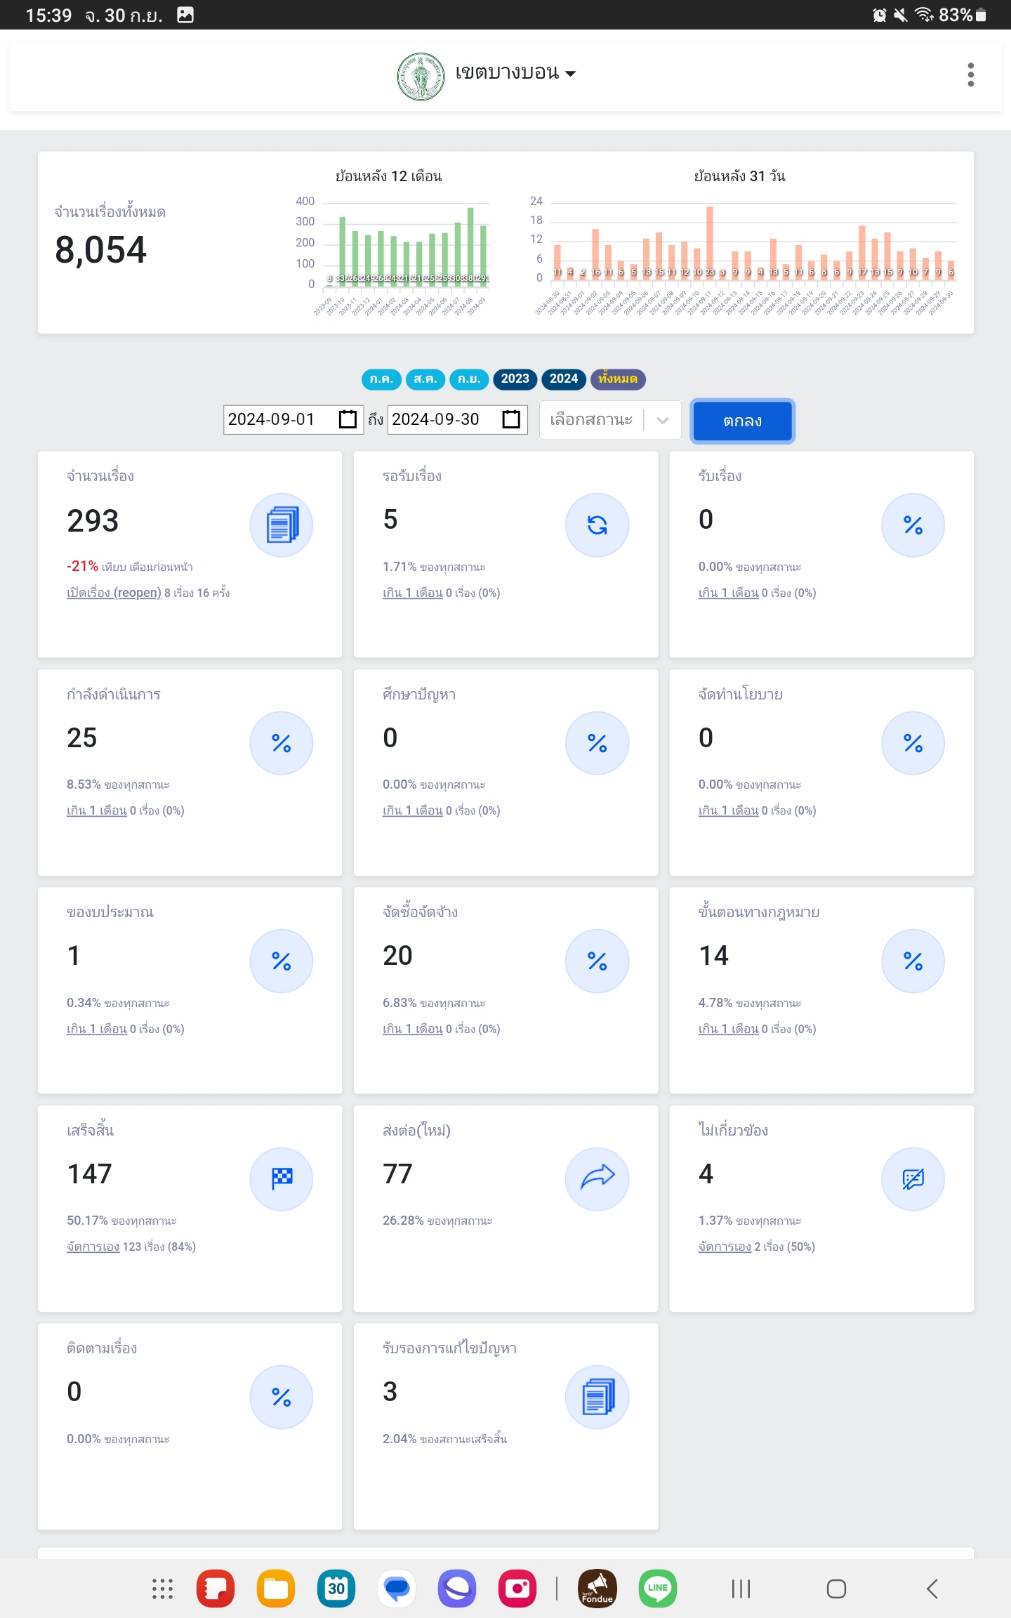The image size is (1011, 1618).
Task: Tap the refresh icon in รอรับเรื่อง card
Action: click(x=597, y=525)
